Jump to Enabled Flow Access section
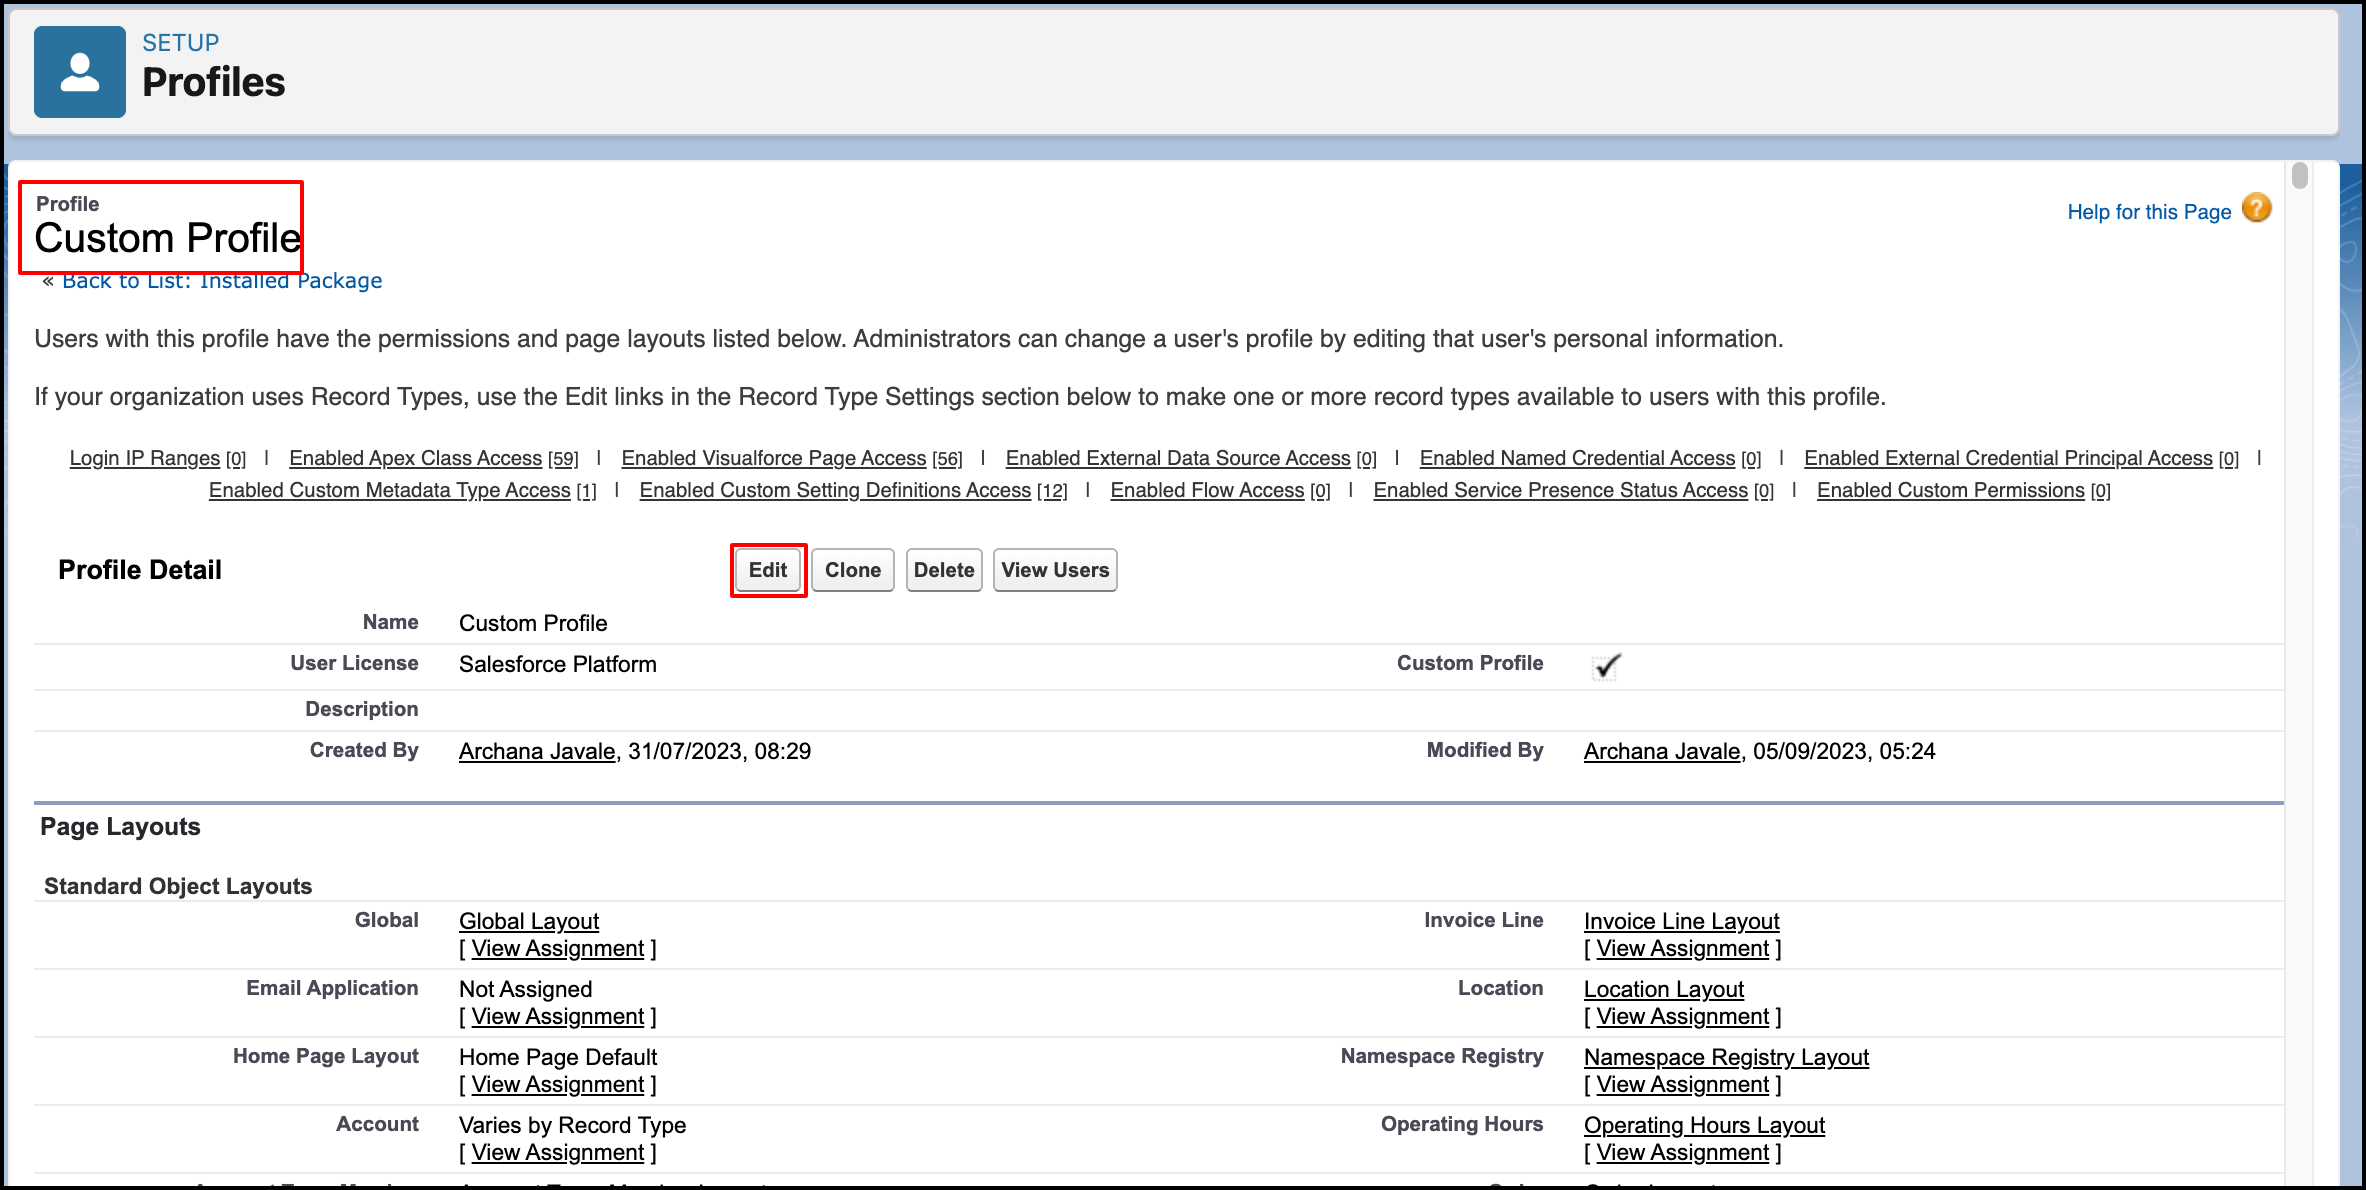 click(x=1207, y=490)
